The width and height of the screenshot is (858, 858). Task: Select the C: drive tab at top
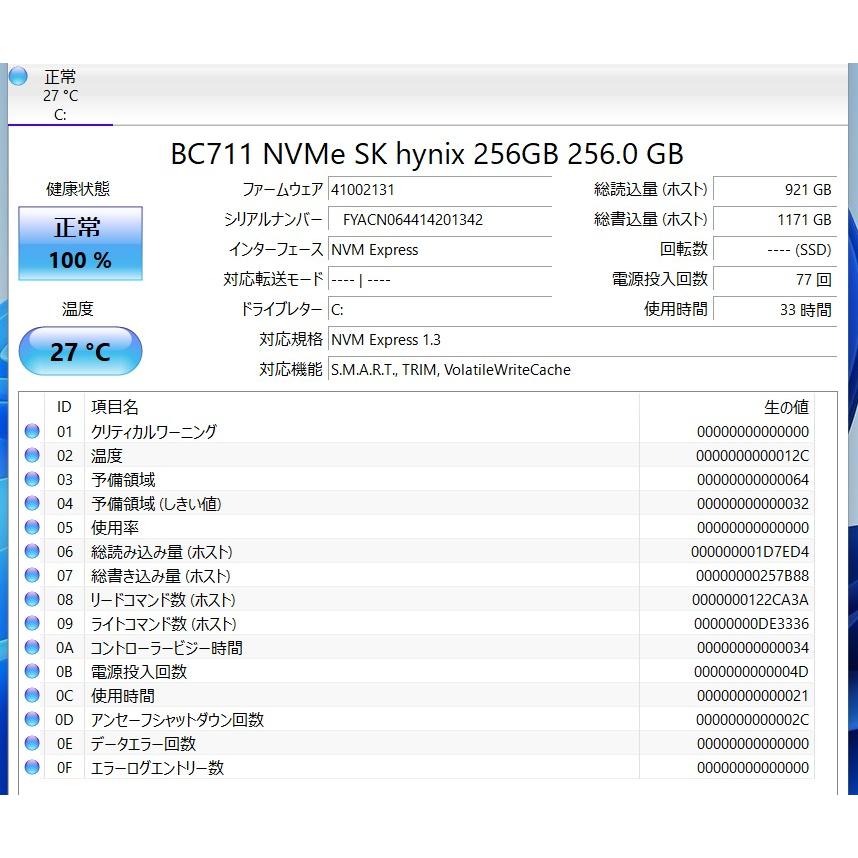(x=60, y=96)
